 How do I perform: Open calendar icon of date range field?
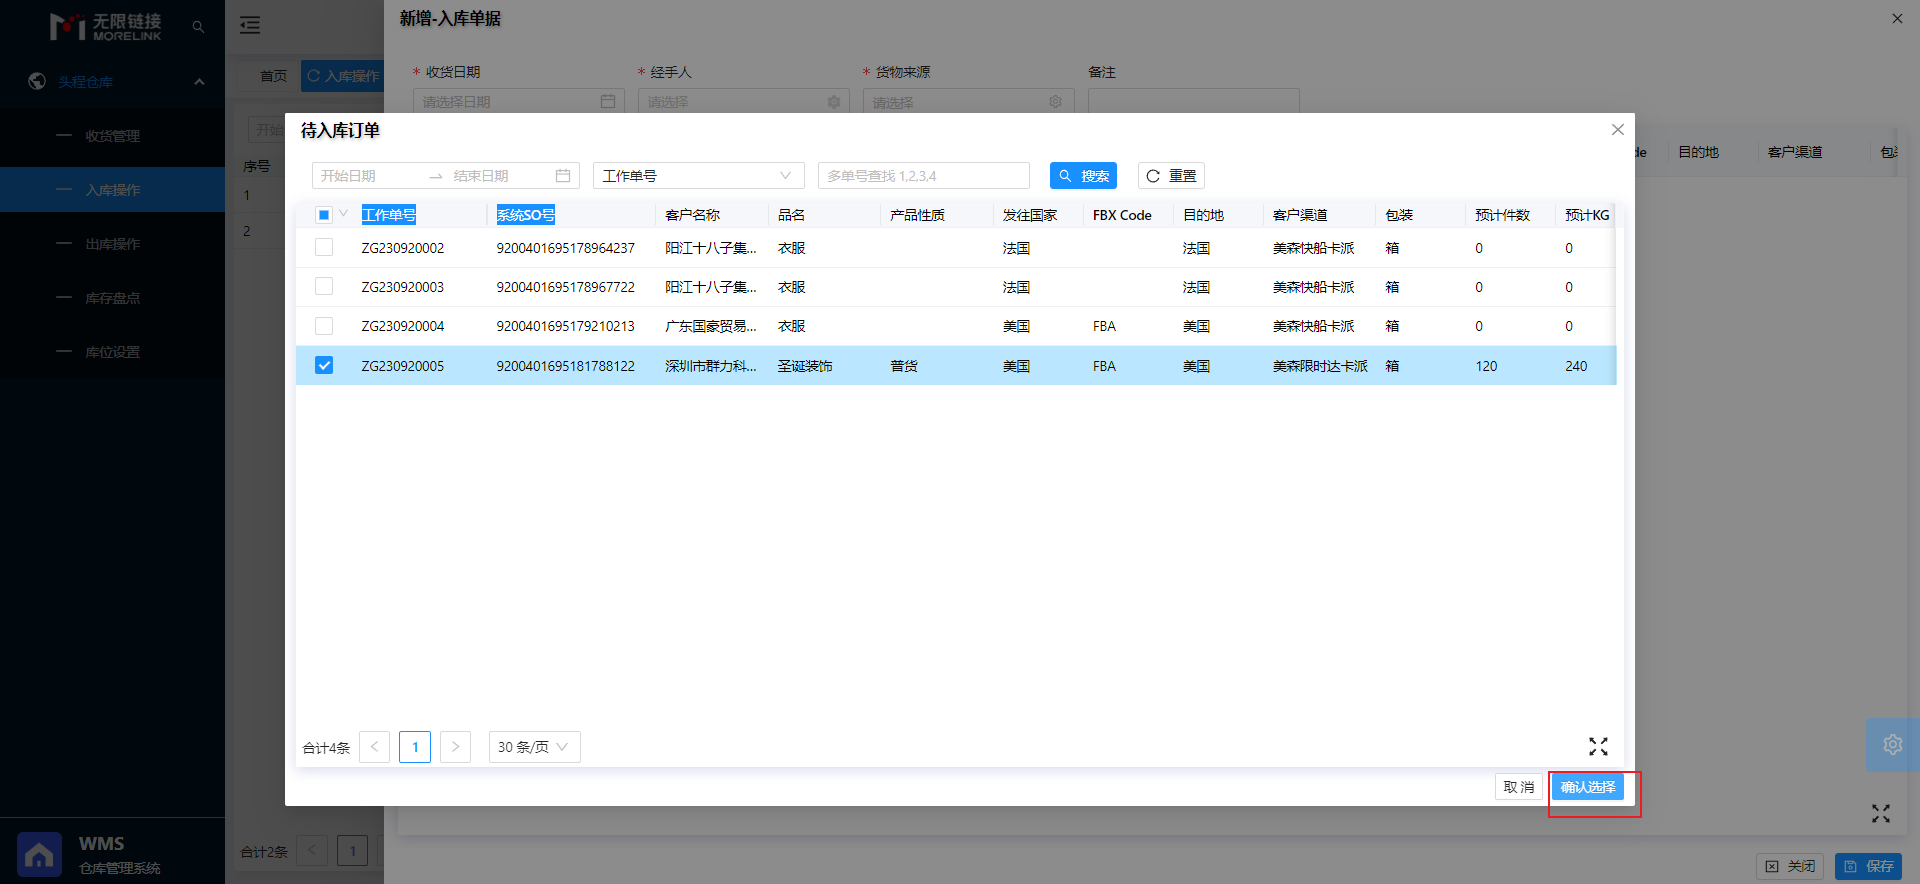pyautogui.click(x=563, y=176)
